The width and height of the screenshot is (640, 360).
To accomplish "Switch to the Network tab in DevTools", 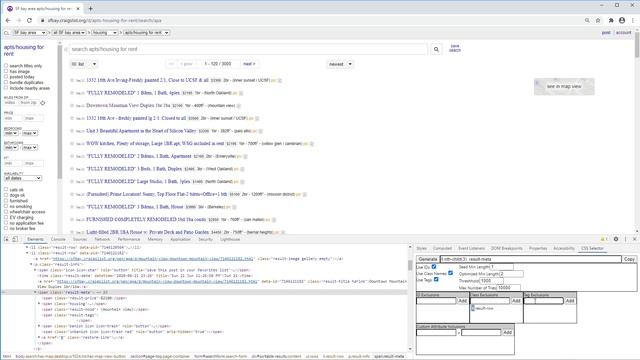I will coord(102,239).
